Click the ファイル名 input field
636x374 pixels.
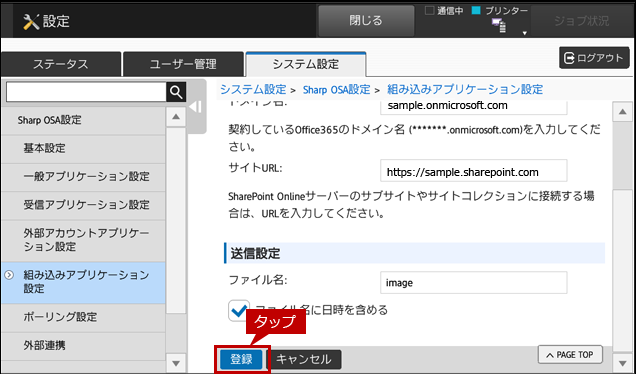[x=473, y=283]
